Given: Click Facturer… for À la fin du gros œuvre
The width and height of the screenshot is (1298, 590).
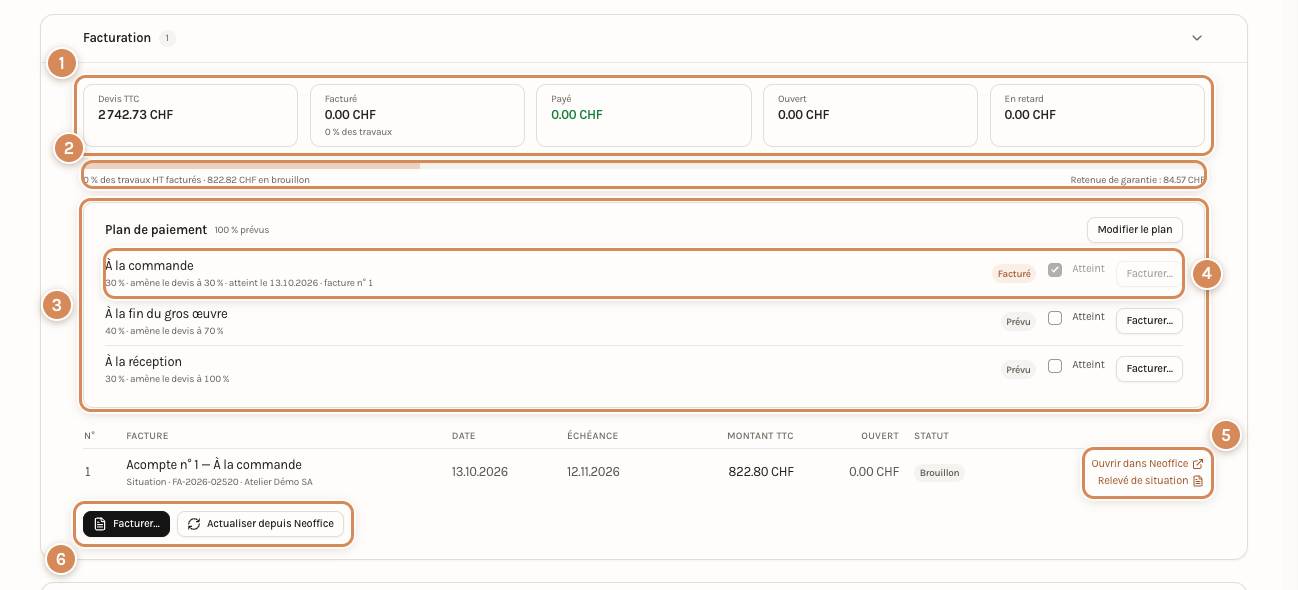Looking at the screenshot, I should [x=1149, y=321].
